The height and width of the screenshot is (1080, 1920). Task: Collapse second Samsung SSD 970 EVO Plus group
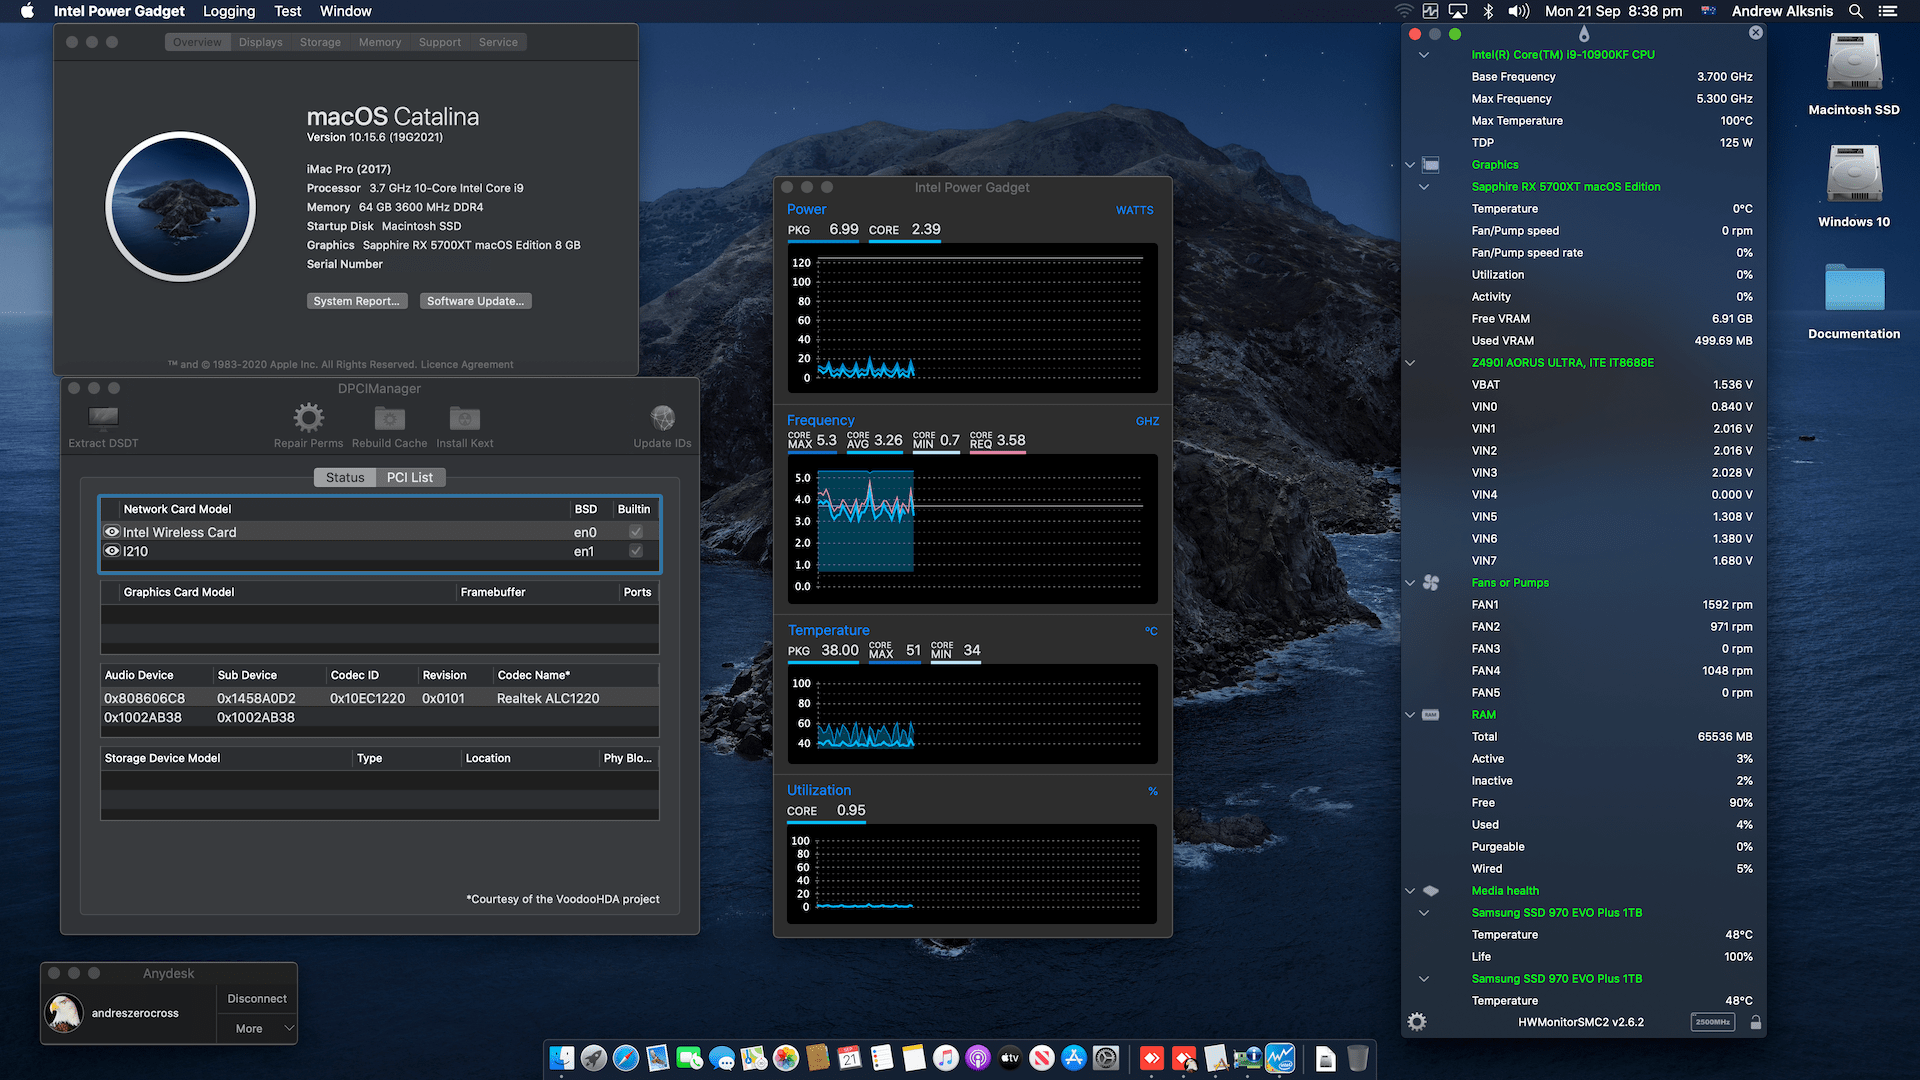(1424, 979)
